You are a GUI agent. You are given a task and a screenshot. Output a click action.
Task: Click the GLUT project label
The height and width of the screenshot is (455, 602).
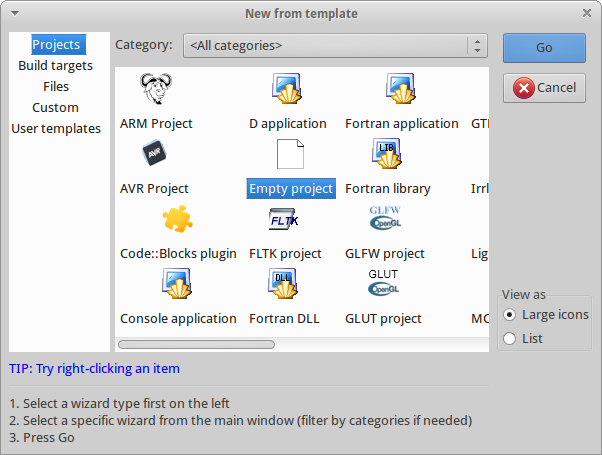coord(383,318)
